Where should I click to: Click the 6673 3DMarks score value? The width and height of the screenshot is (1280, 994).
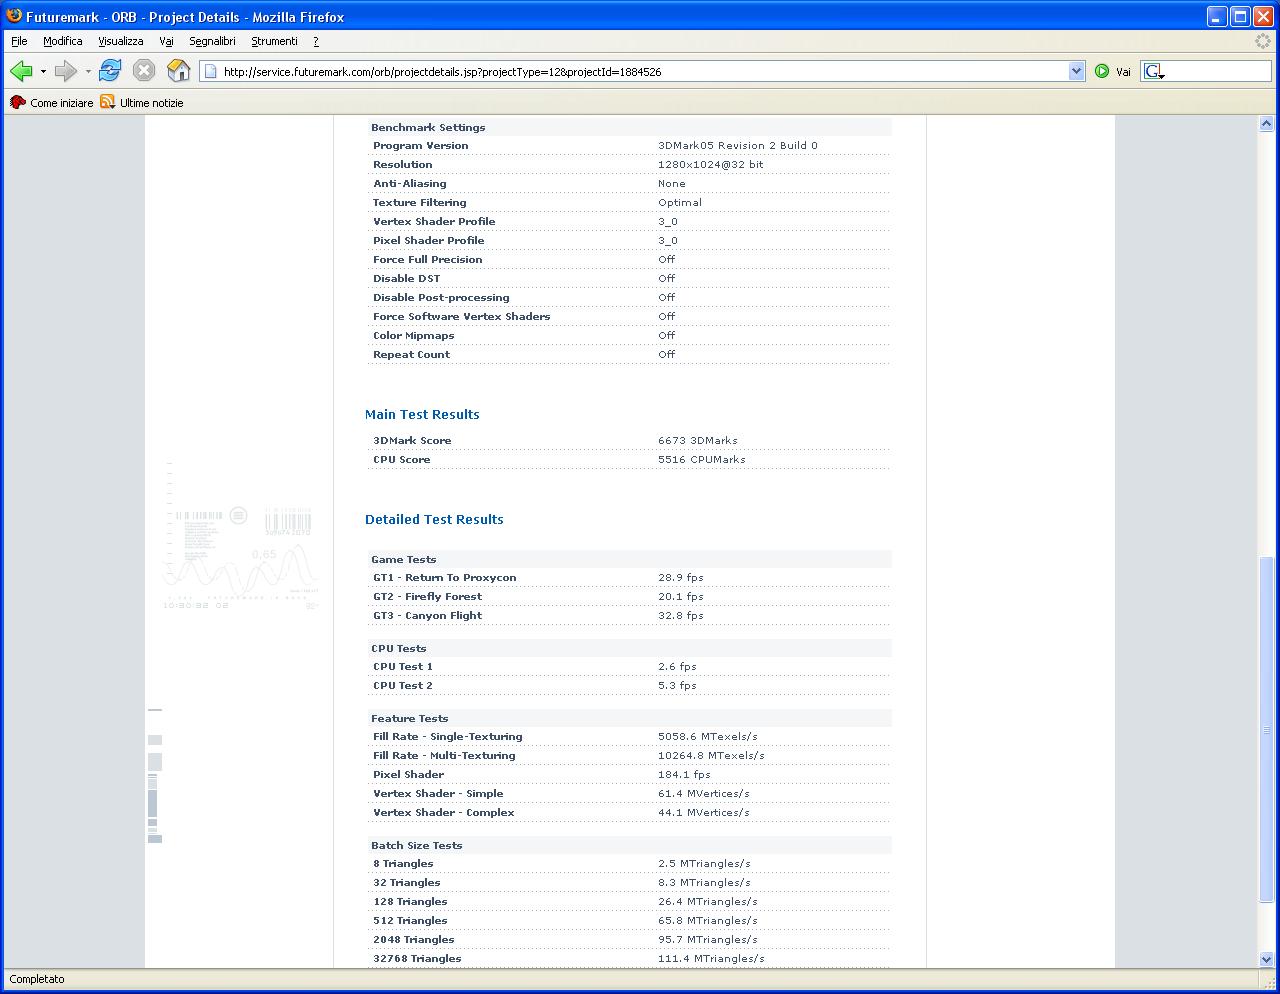point(698,440)
